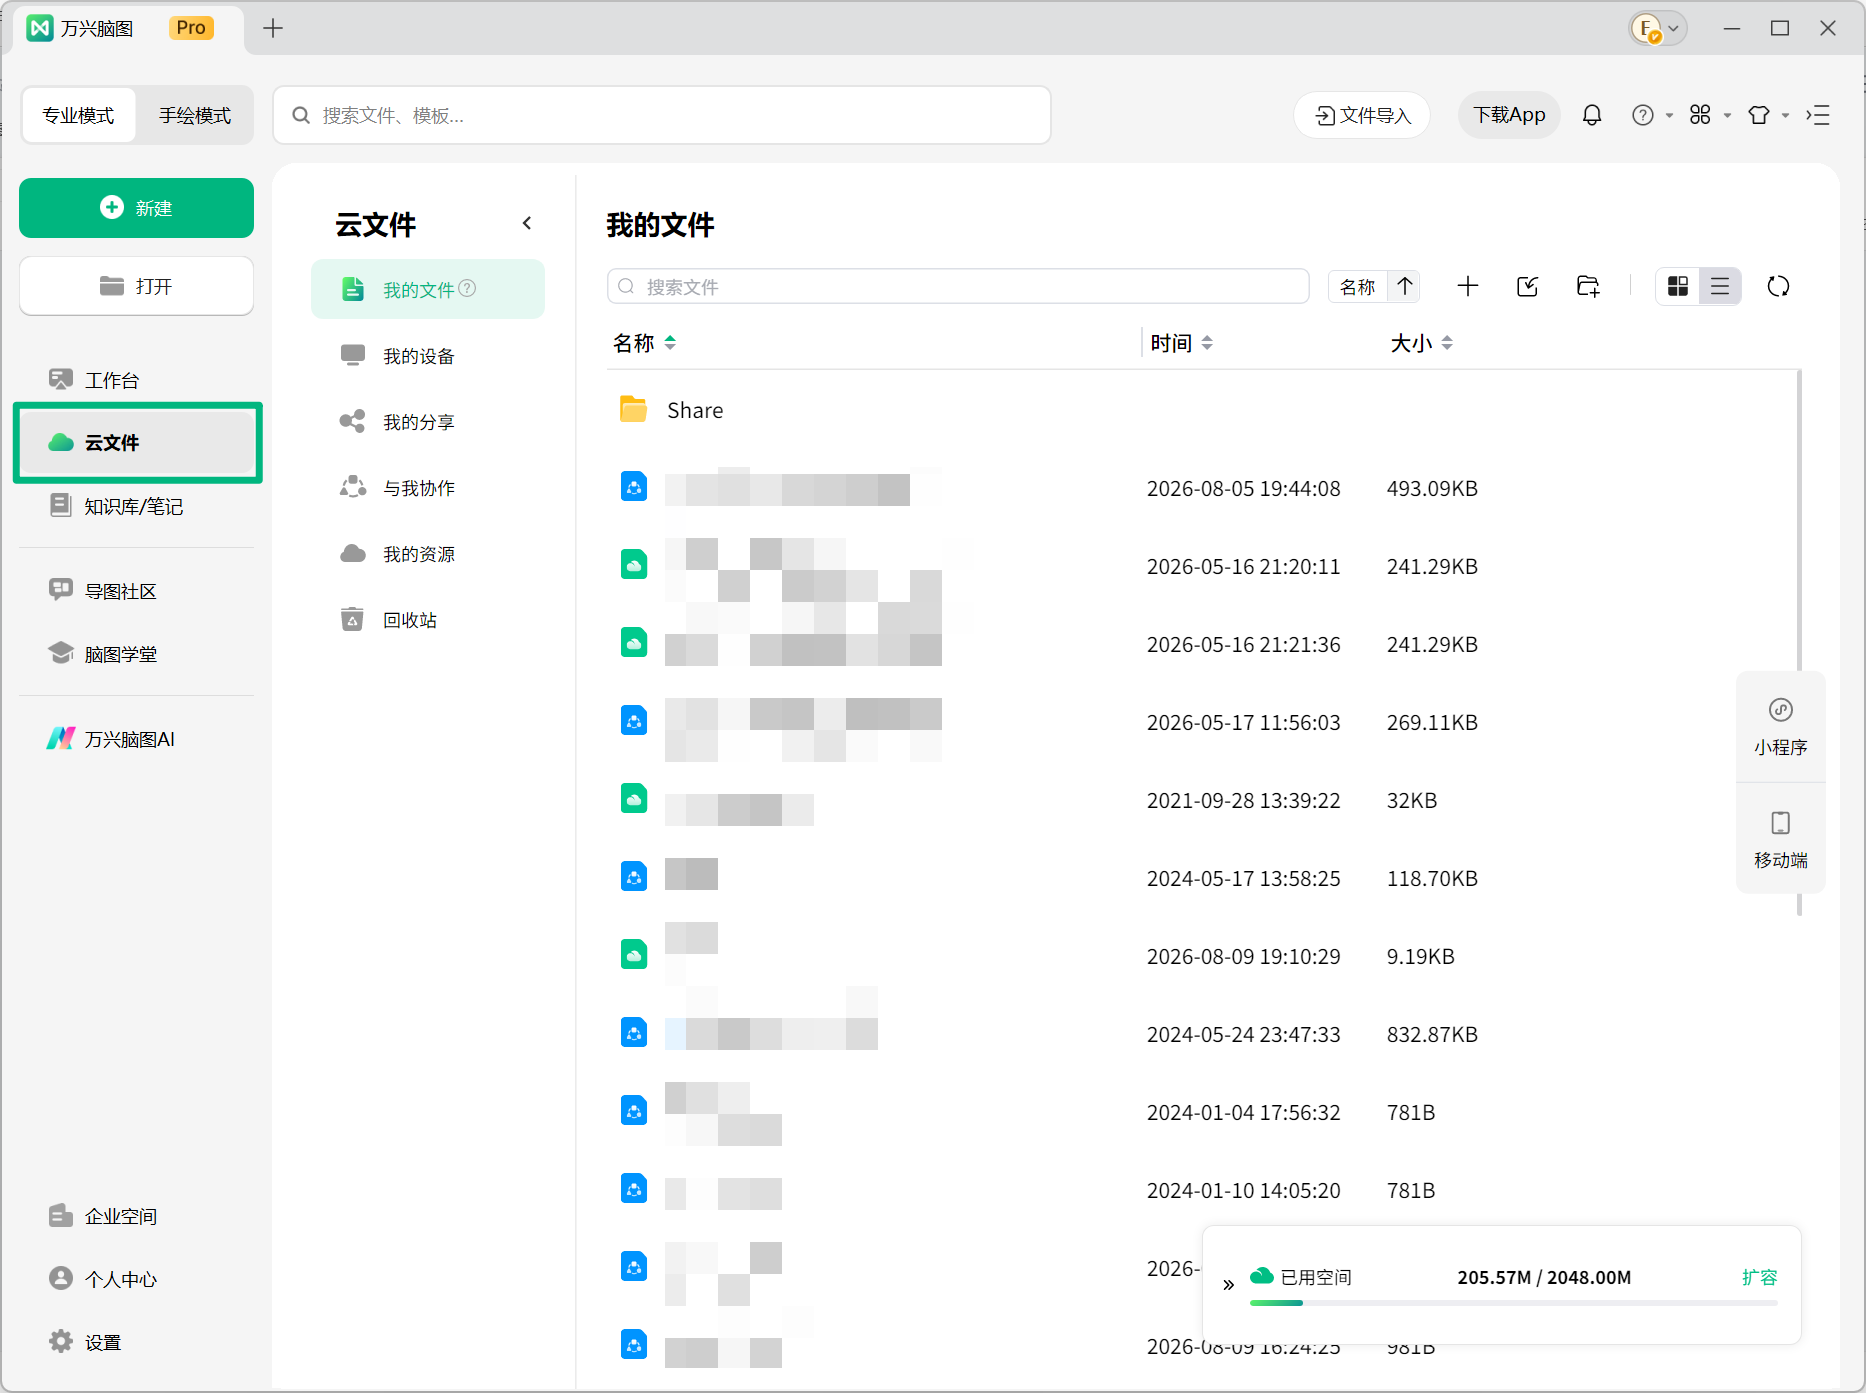Viewport: 1866px width, 1393px height.
Task: Open 企业空间 in the sidebar
Action: (136, 1216)
